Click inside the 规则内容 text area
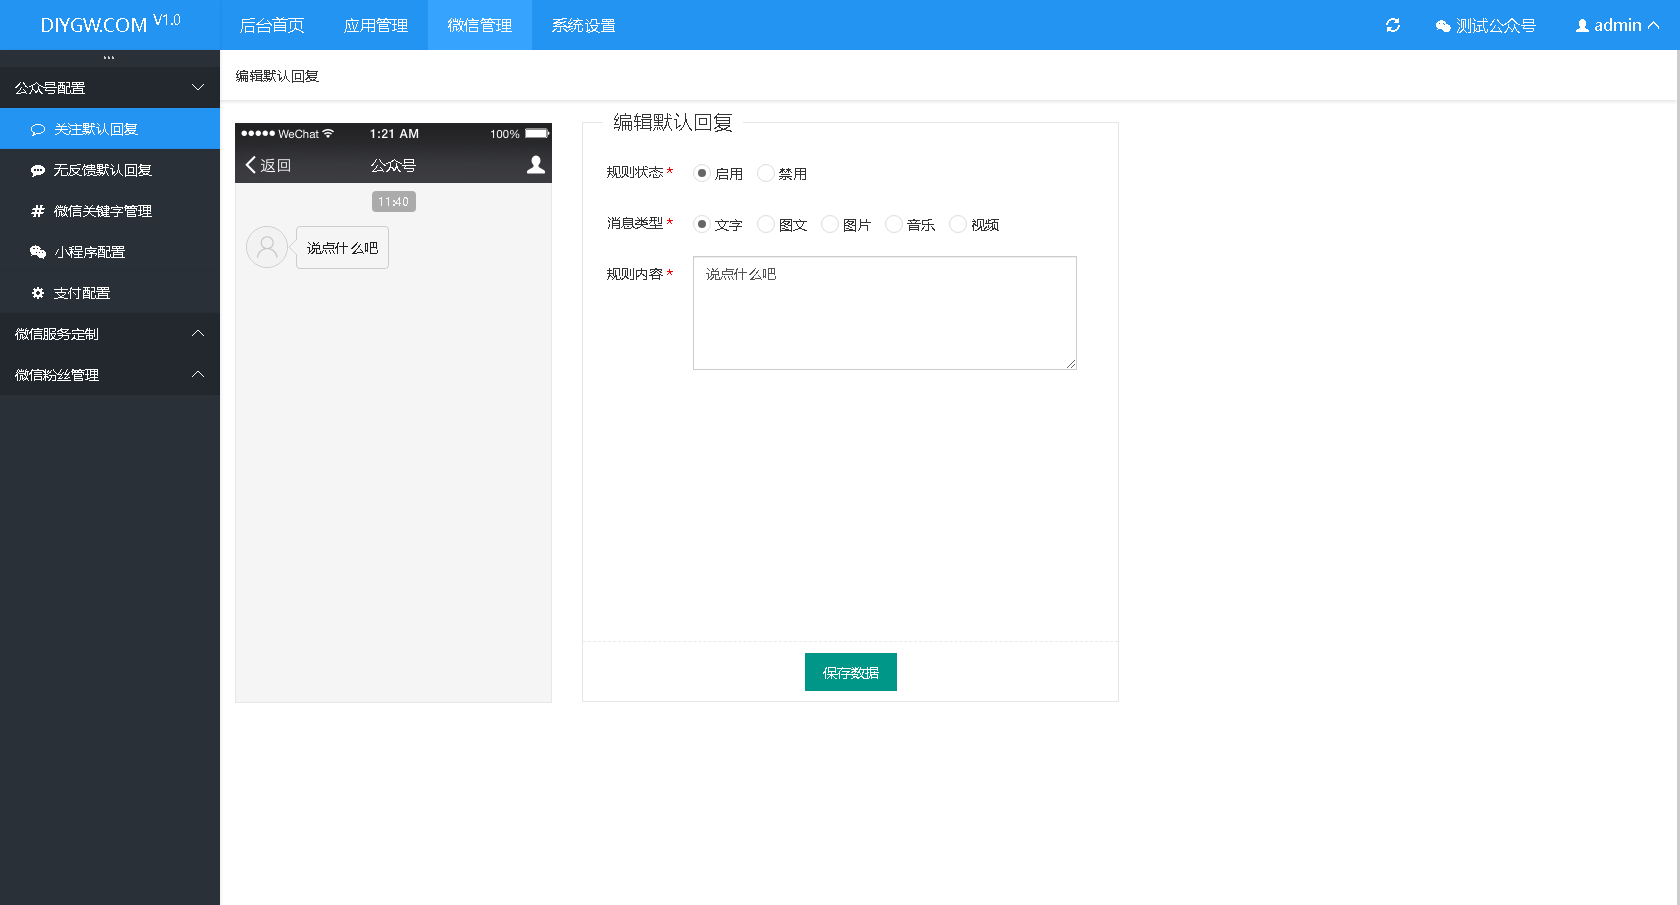1680x905 pixels. 884,312
